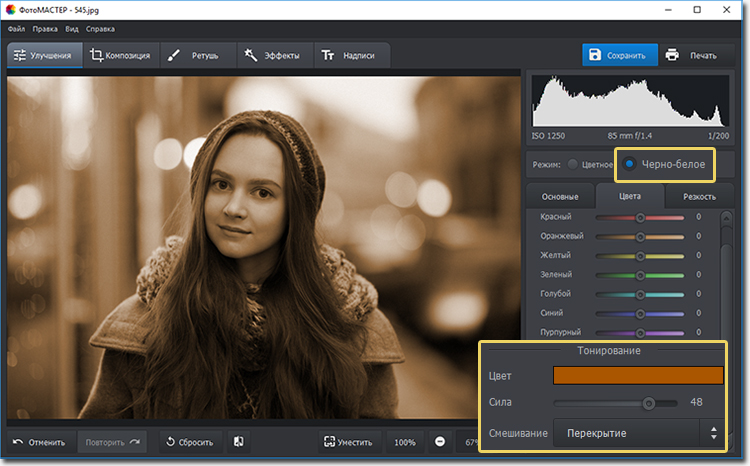Open the Улучшения tab
The width and height of the screenshot is (750, 466).
(x=42, y=55)
